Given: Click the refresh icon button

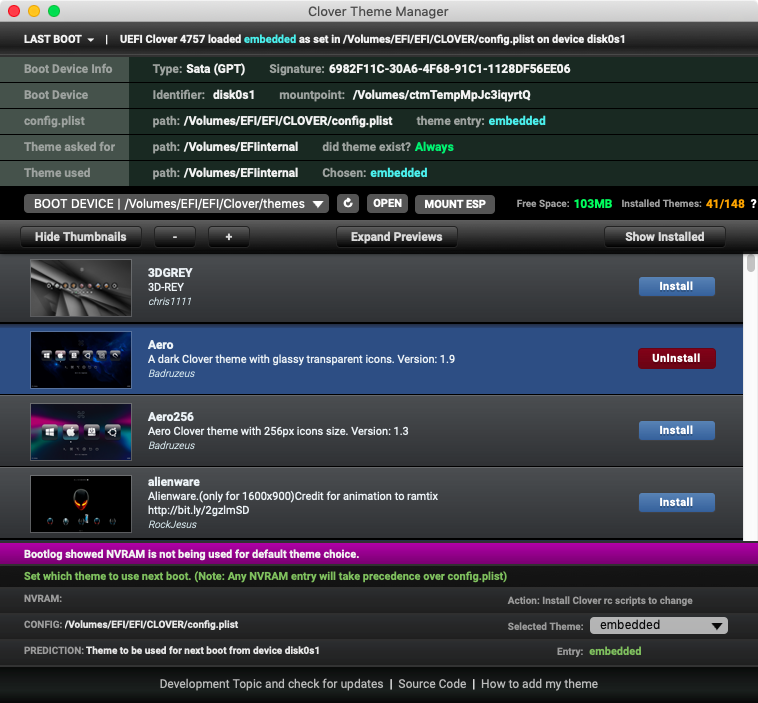Looking at the screenshot, I should click(x=348, y=204).
